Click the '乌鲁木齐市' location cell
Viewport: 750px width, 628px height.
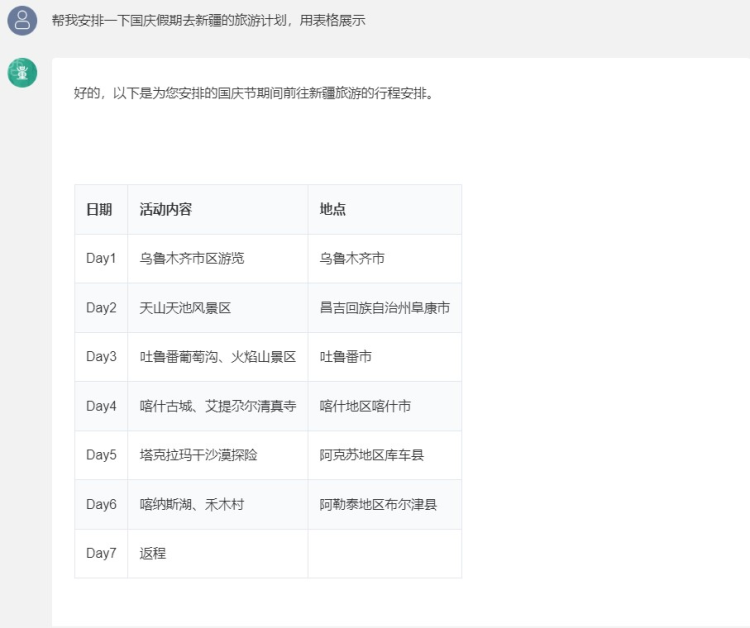[385, 259]
